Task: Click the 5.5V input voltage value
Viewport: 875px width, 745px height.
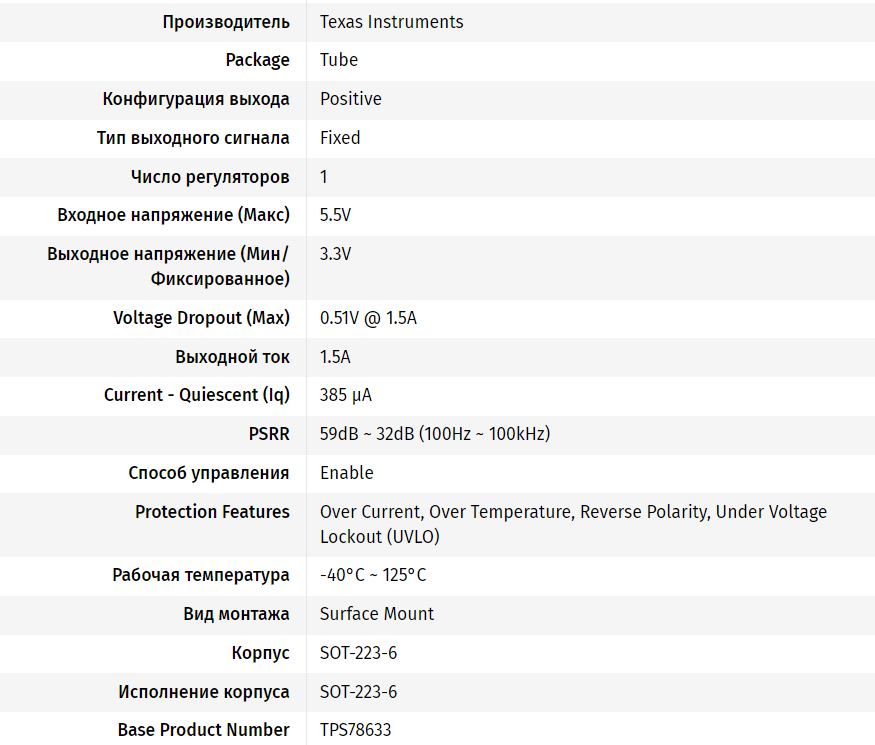Action: coord(335,215)
